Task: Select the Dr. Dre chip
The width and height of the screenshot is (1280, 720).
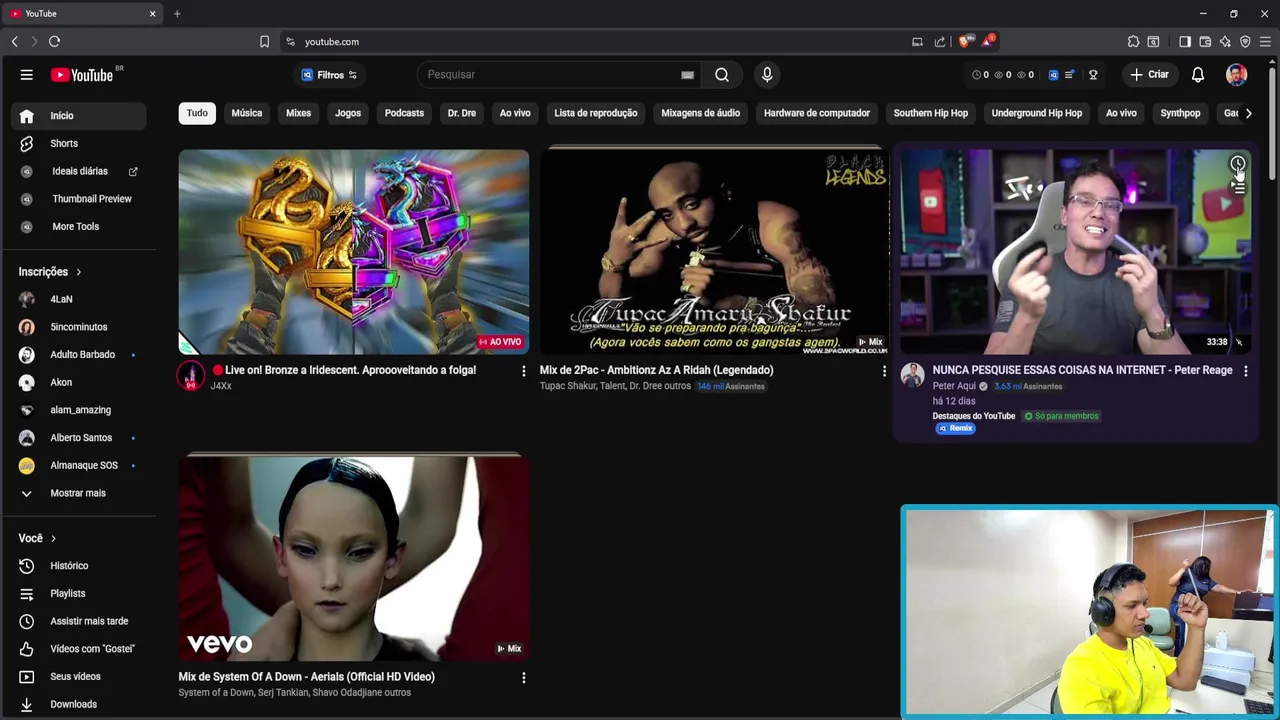Action: click(461, 113)
